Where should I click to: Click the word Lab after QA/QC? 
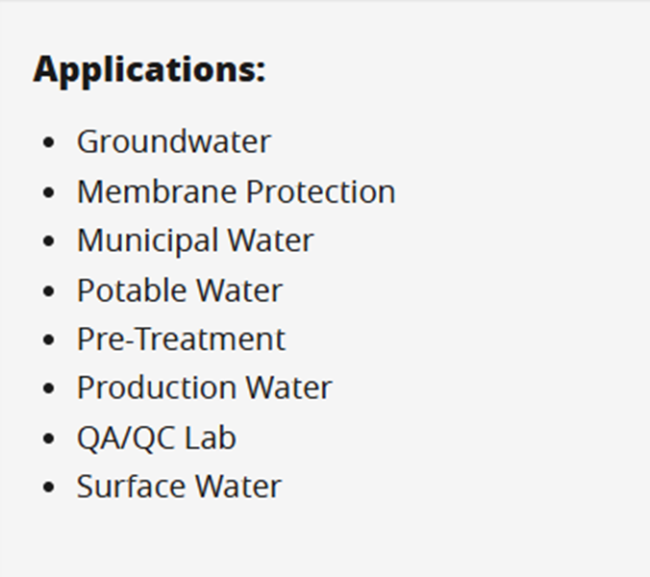click(x=210, y=438)
